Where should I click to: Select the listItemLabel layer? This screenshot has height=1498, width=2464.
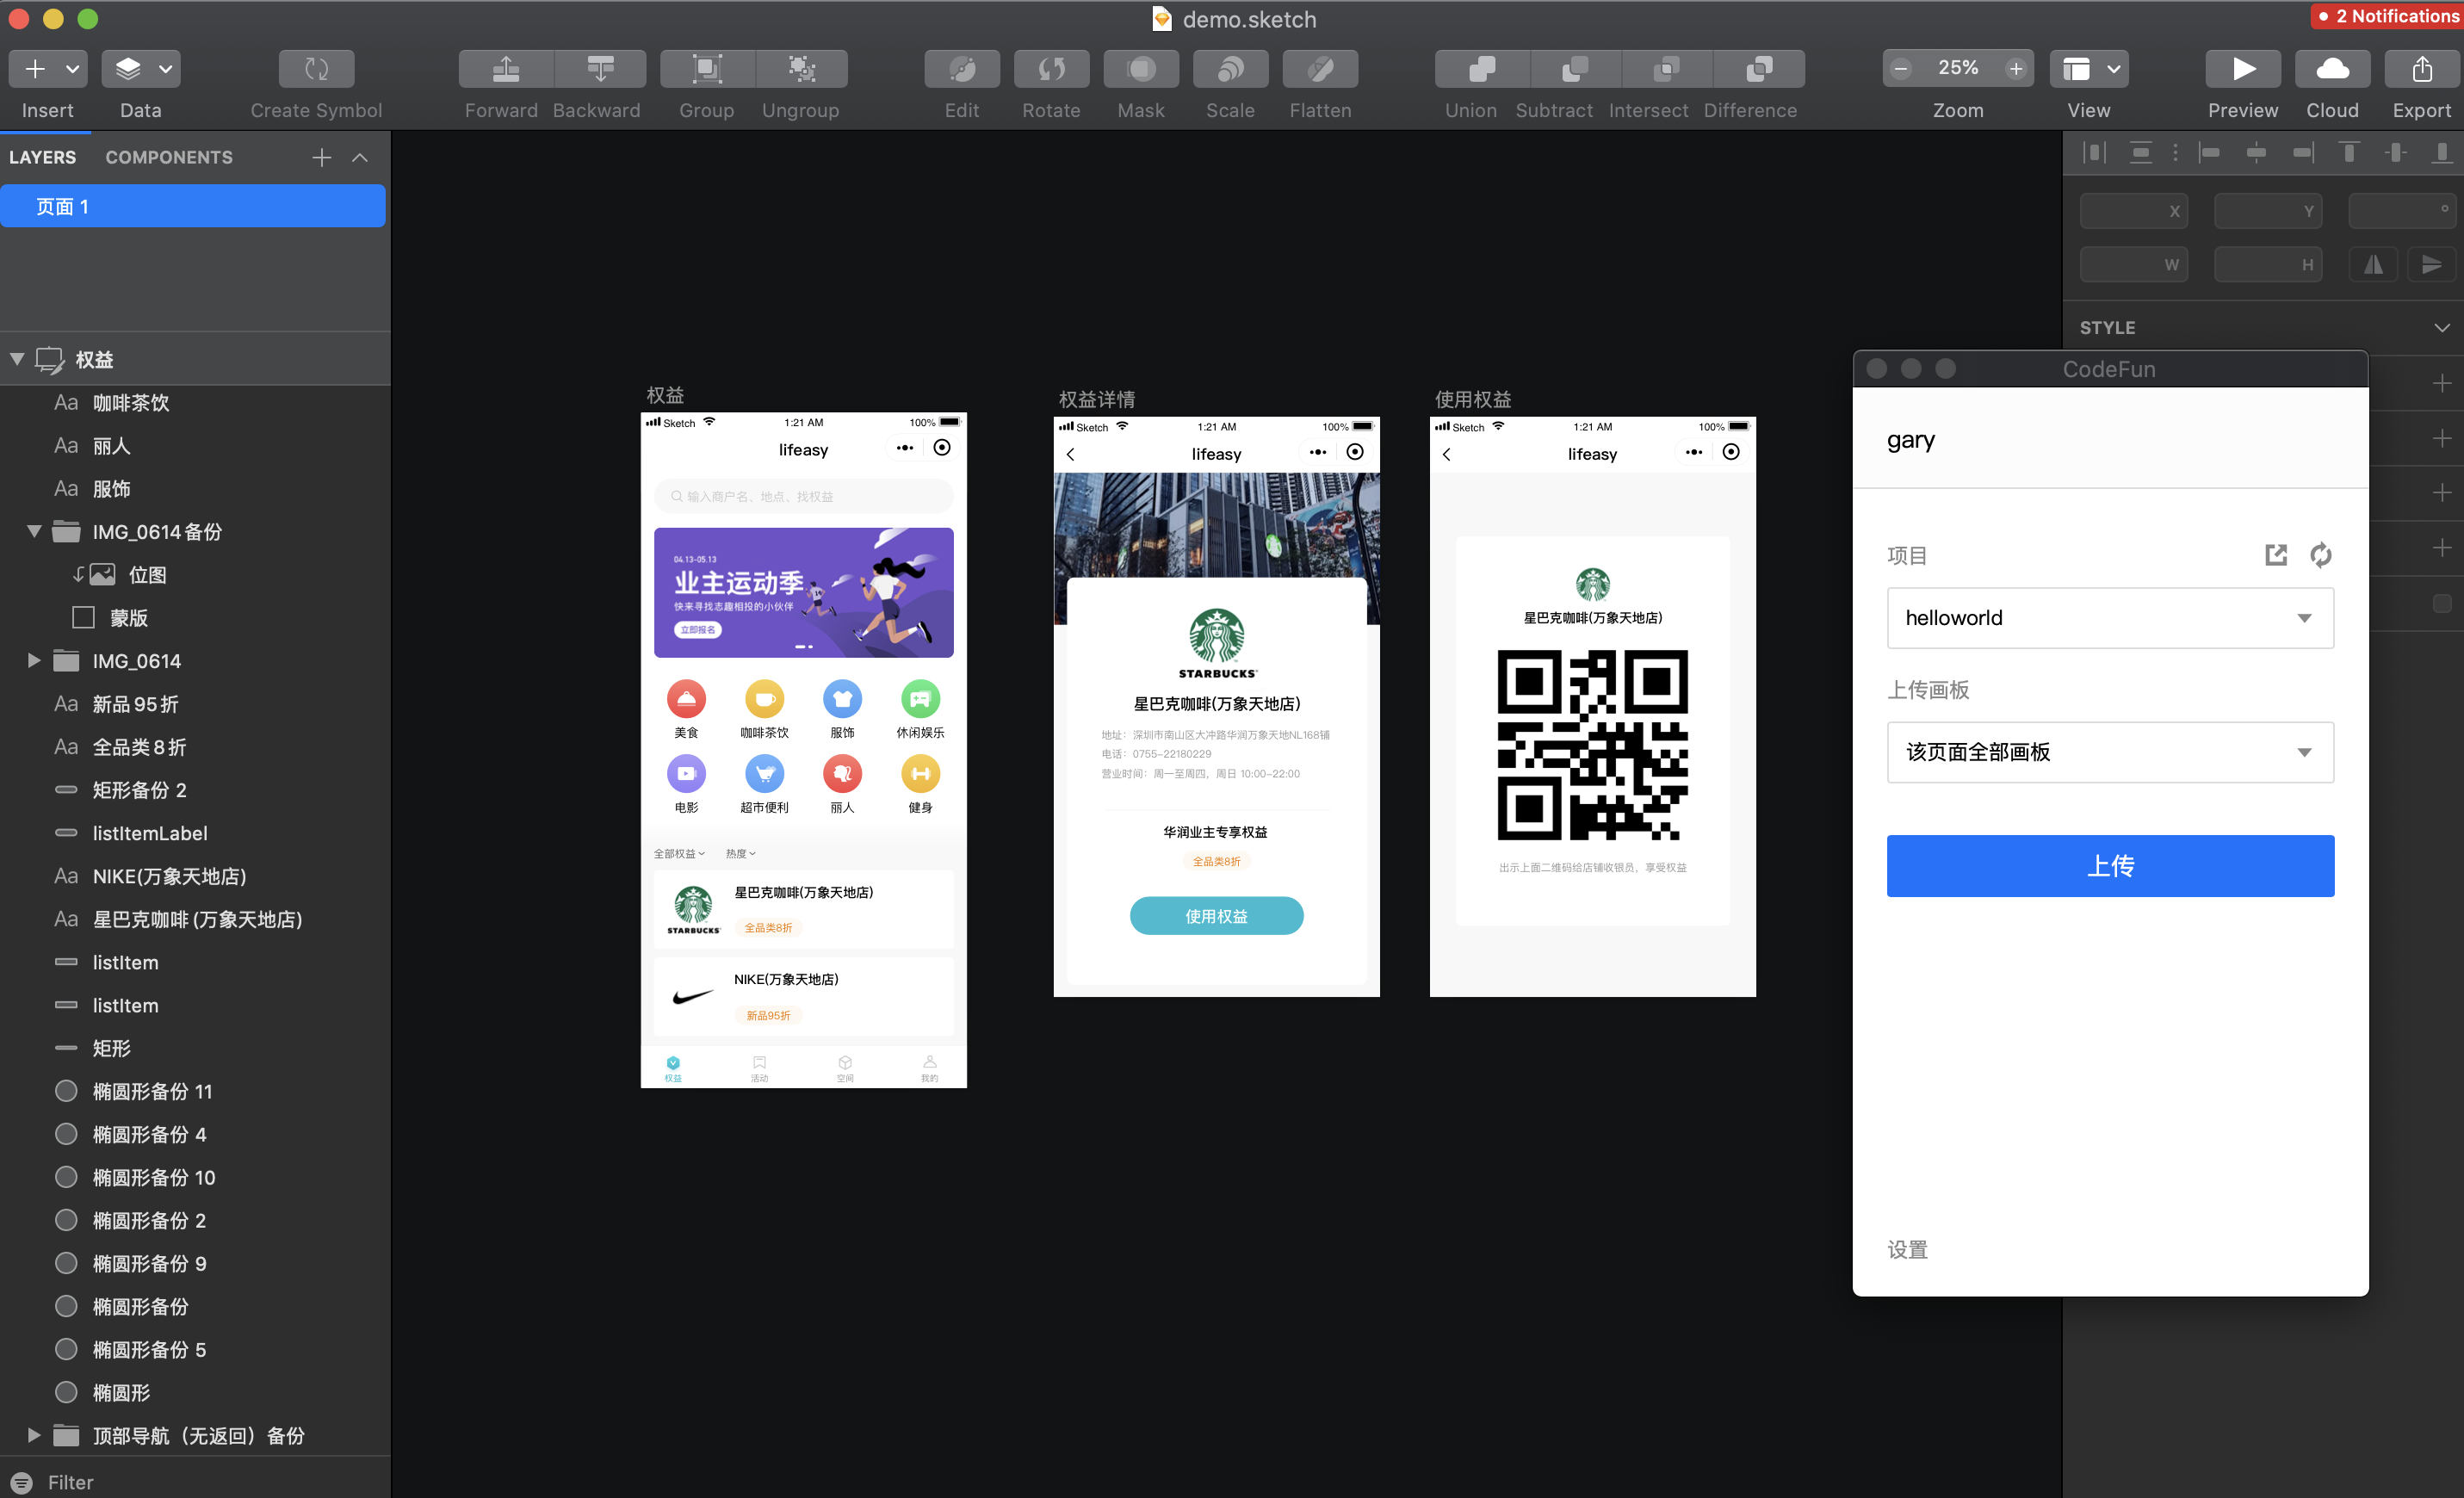(150, 833)
